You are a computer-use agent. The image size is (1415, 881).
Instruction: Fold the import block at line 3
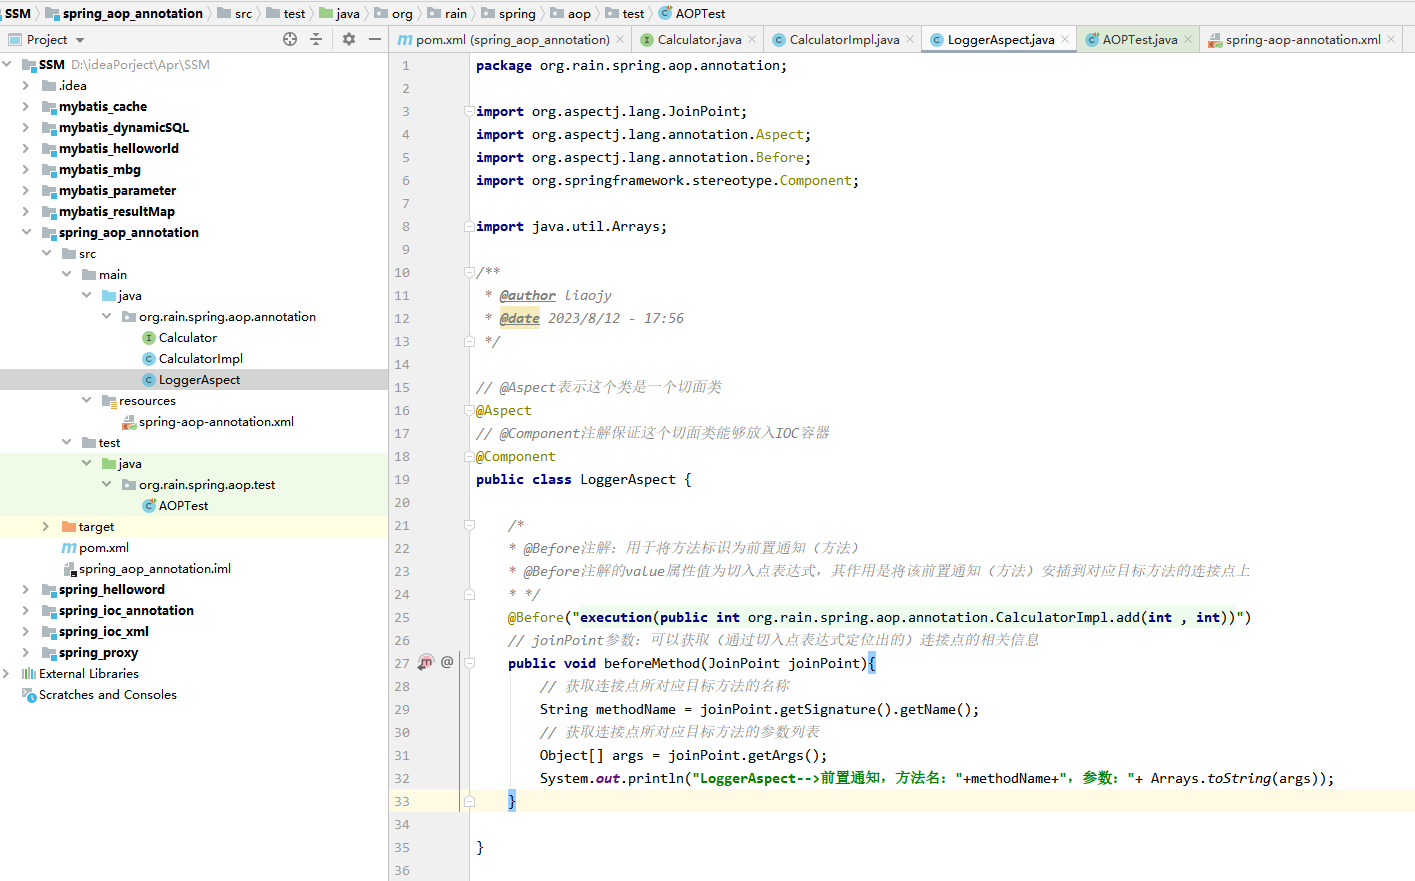(x=469, y=111)
